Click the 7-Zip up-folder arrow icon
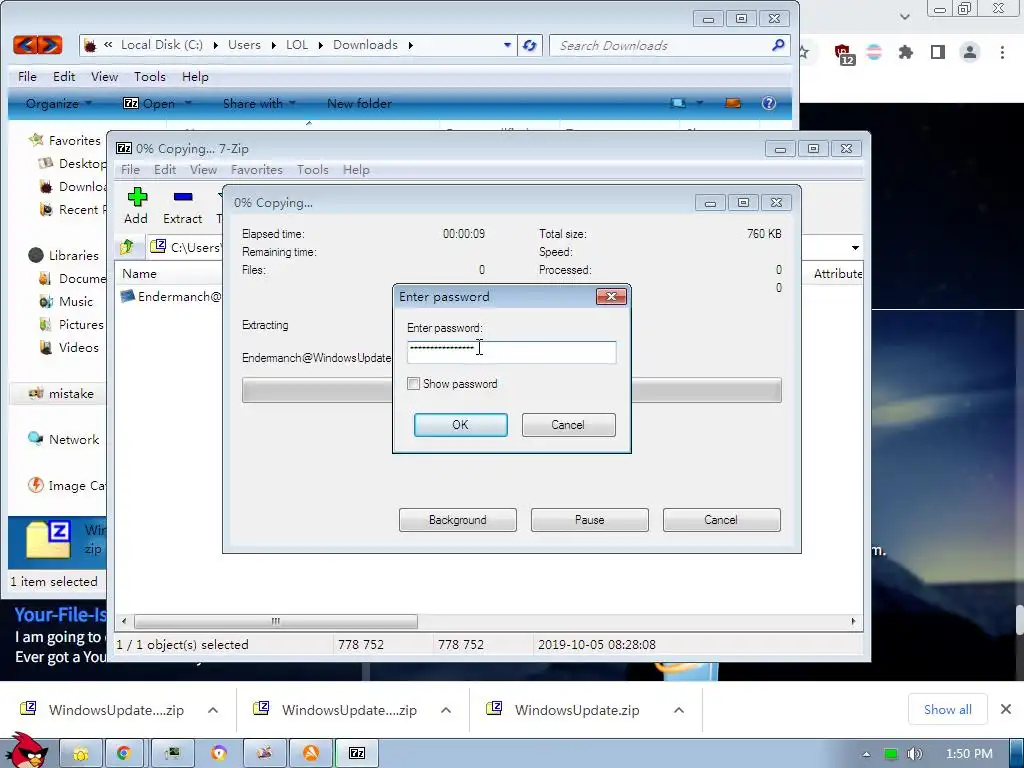 coord(127,247)
